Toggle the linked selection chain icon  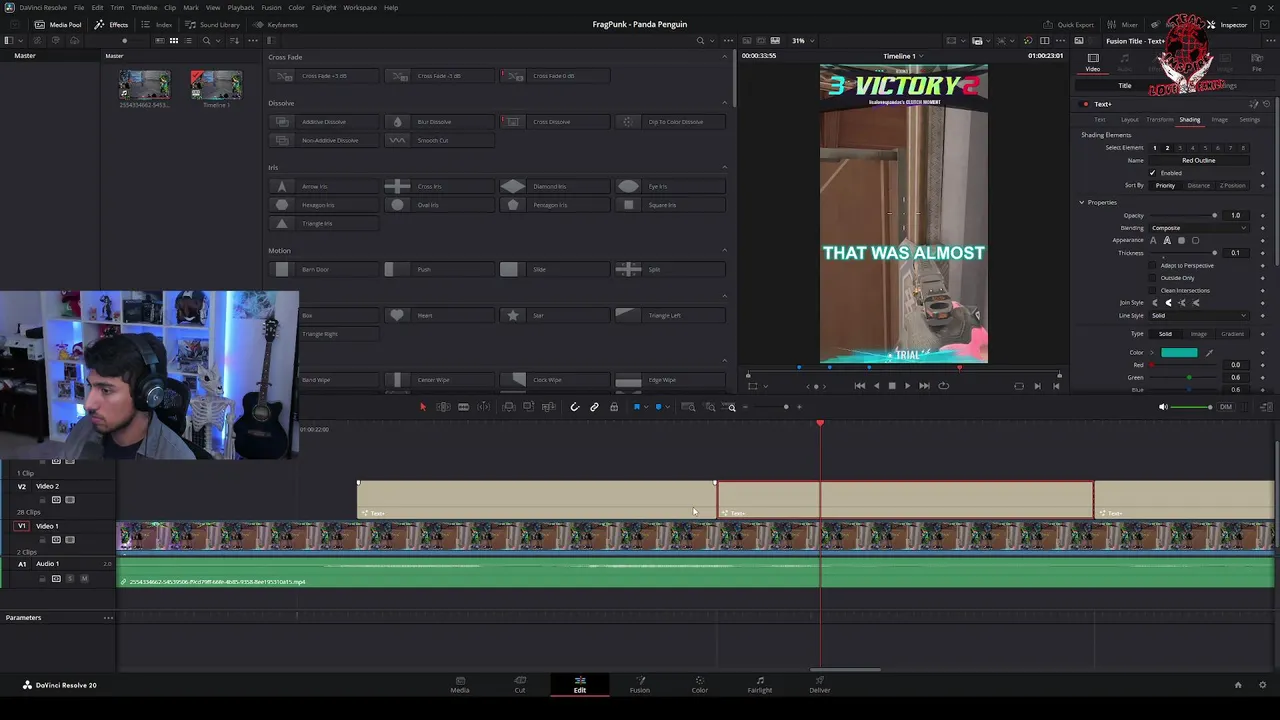point(594,407)
